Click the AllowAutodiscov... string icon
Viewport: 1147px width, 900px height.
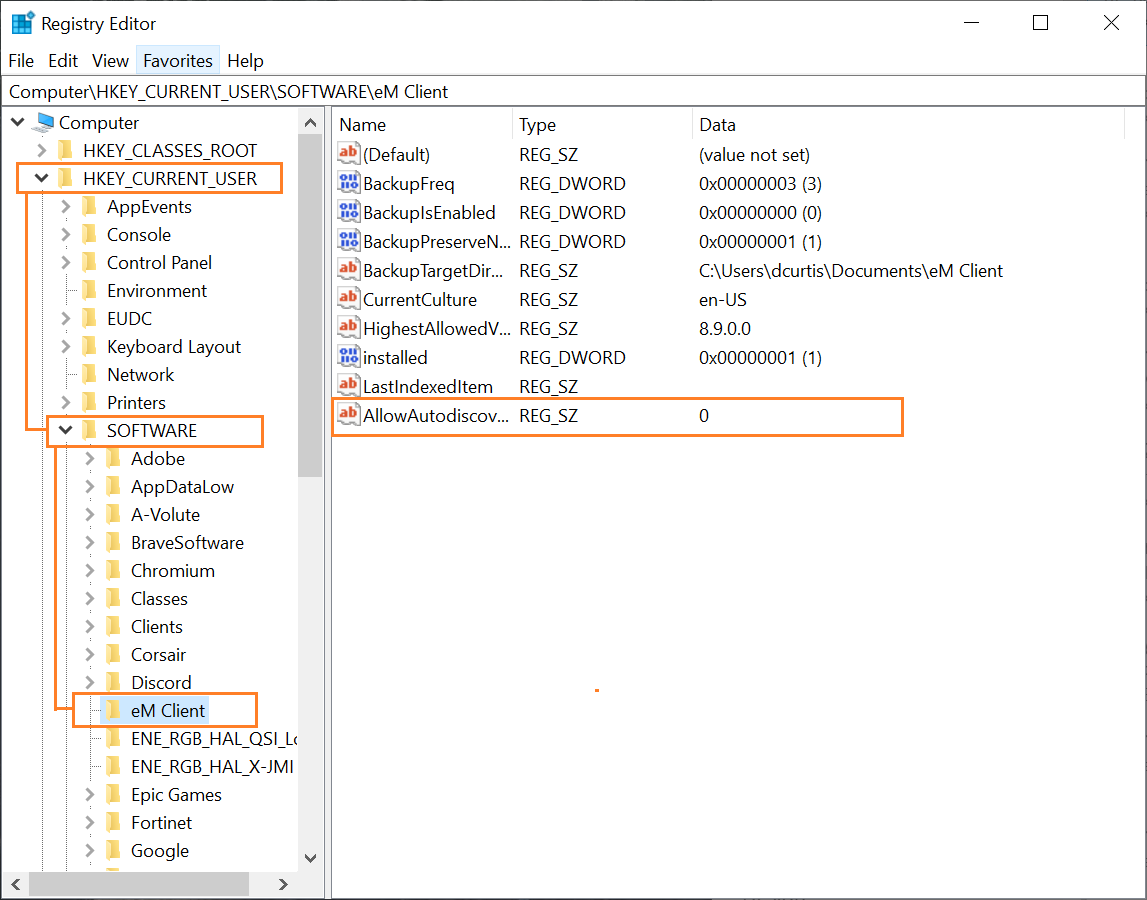(x=348, y=415)
